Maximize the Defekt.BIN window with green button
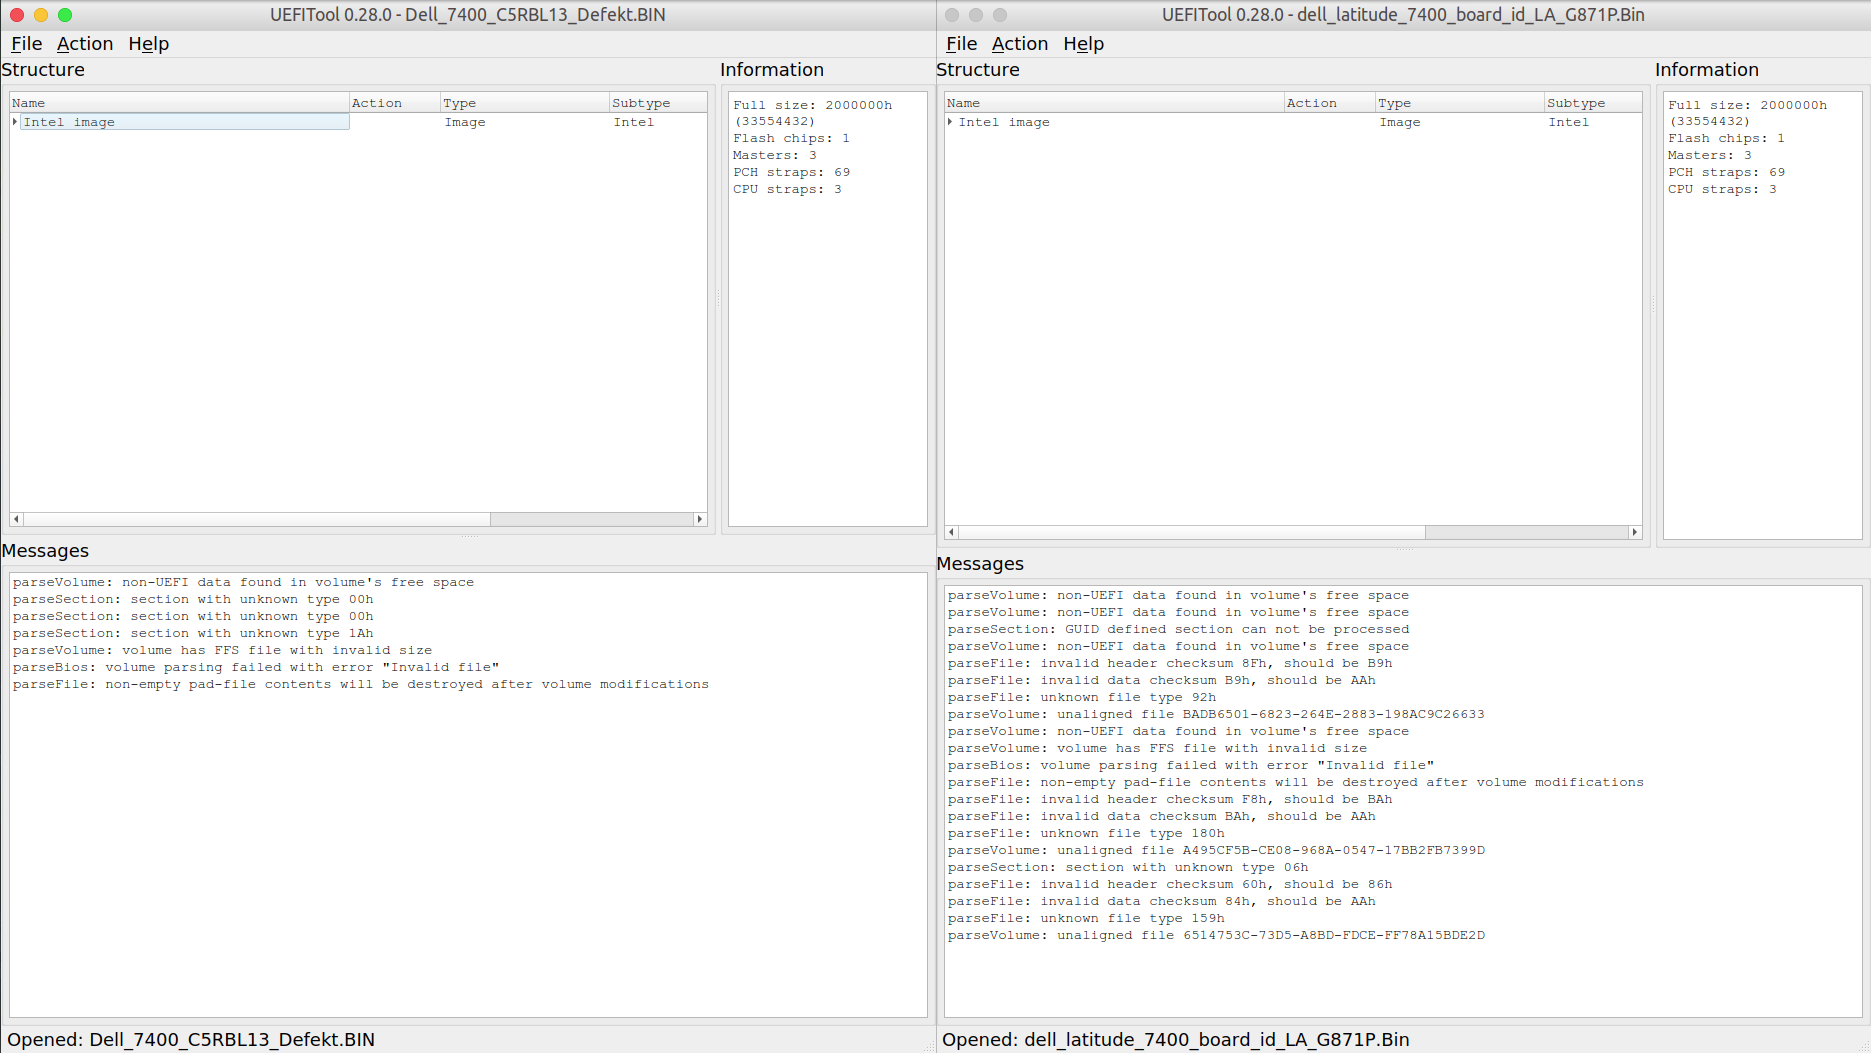This screenshot has width=1871, height=1053. [65, 15]
